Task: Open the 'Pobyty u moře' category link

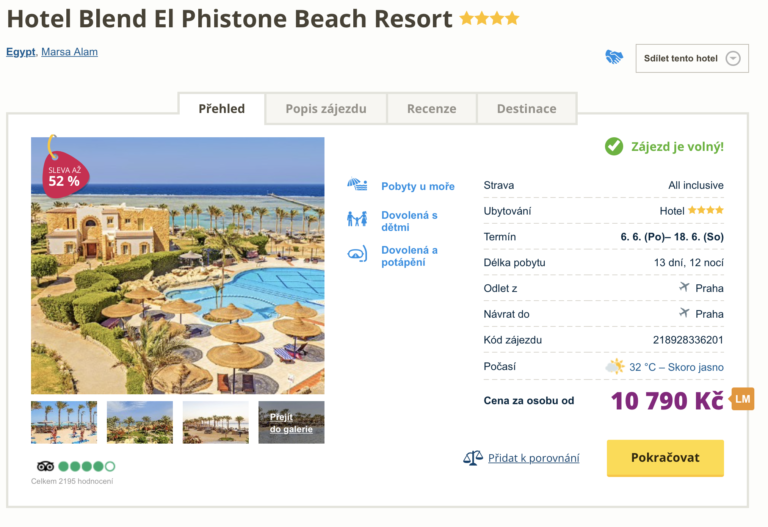Action: [418, 186]
